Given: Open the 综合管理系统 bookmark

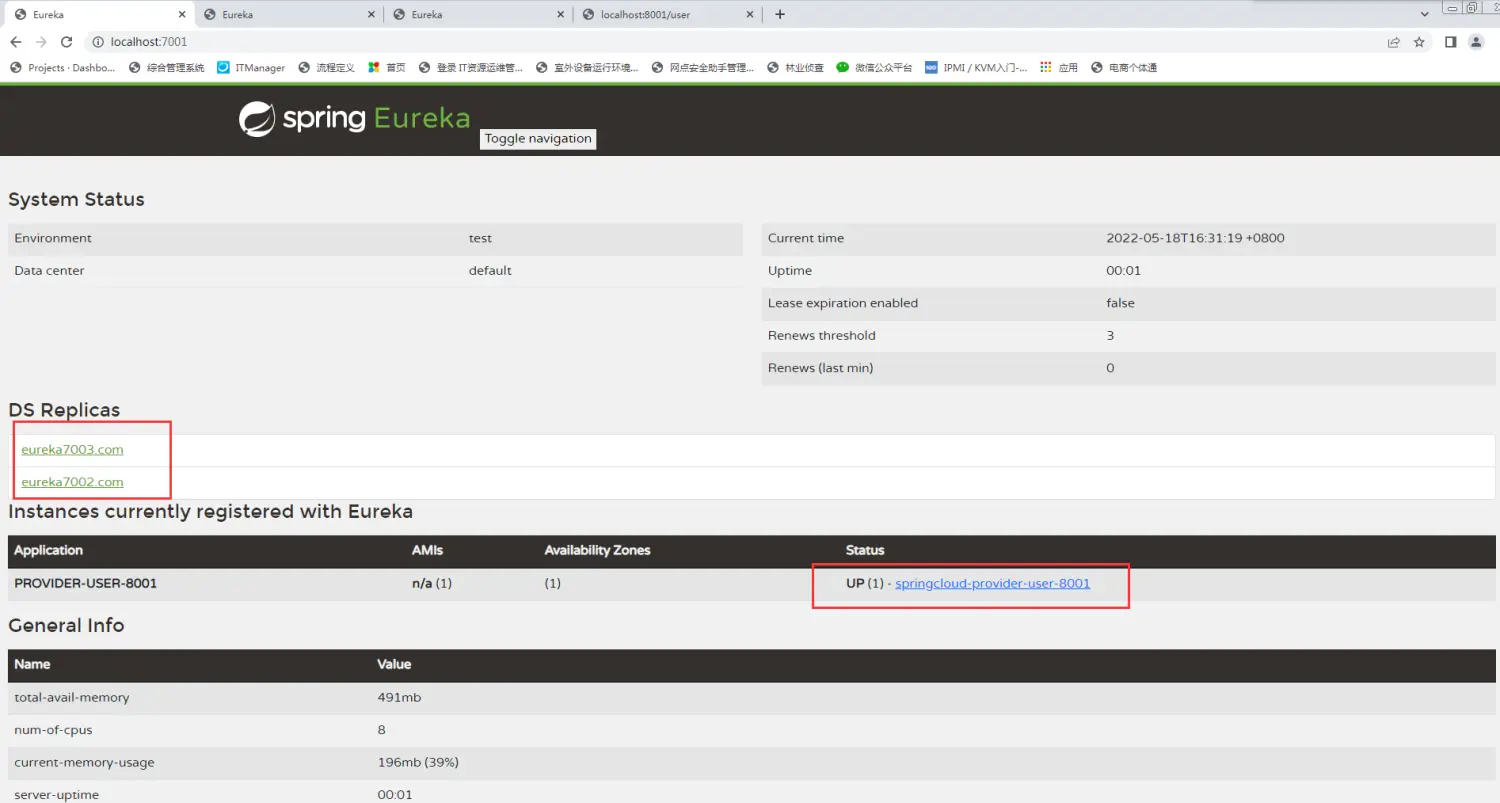Looking at the screenshot, I should point(167,68).
